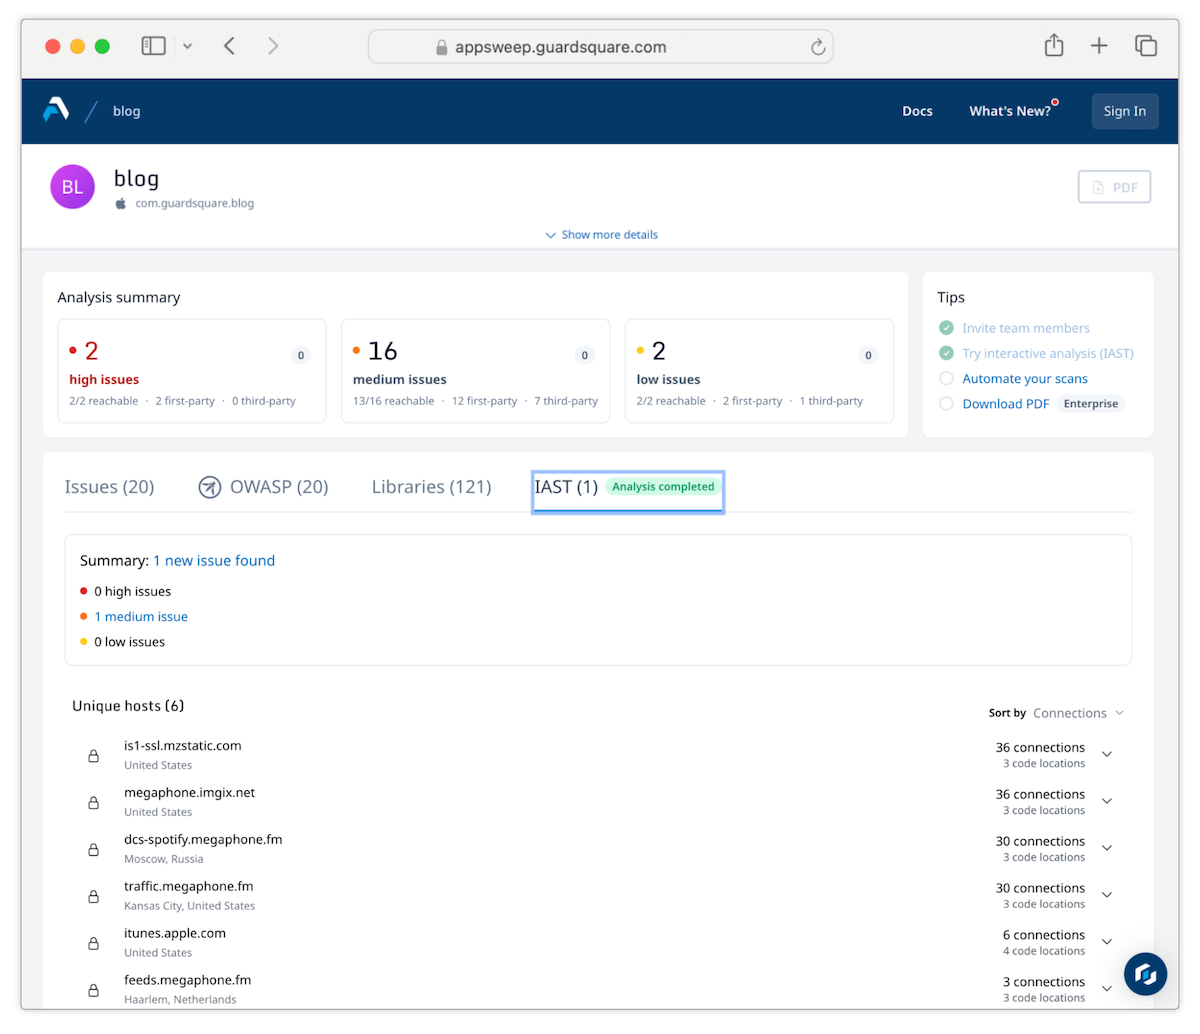Open the chat widget bubble
The image size is (1200, 1034).
tap(1145, 974)
